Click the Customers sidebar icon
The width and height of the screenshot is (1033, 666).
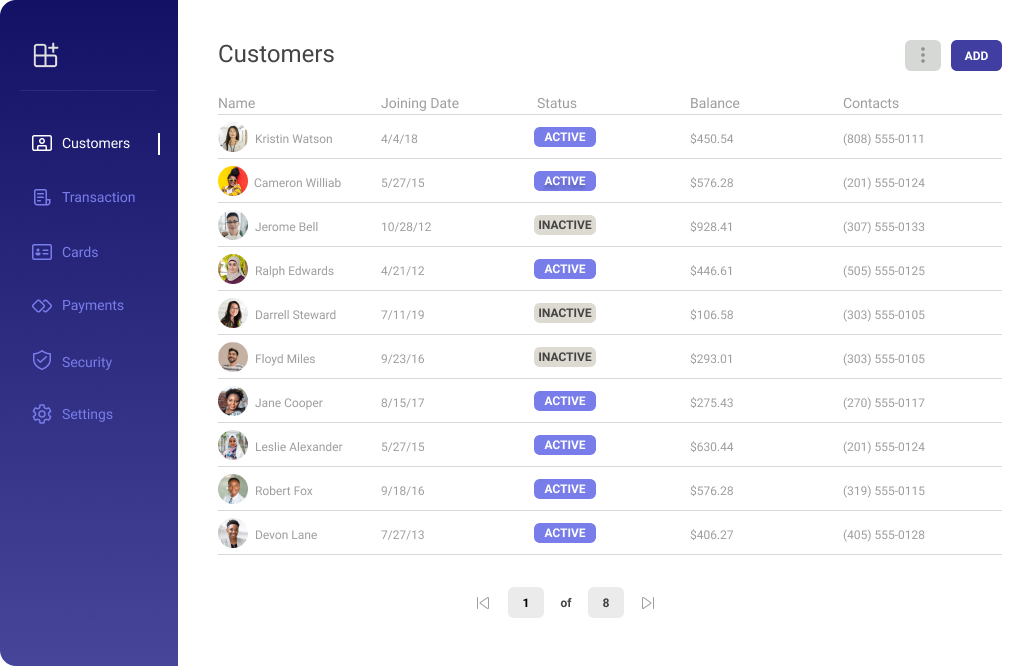(x=42, y=143)
